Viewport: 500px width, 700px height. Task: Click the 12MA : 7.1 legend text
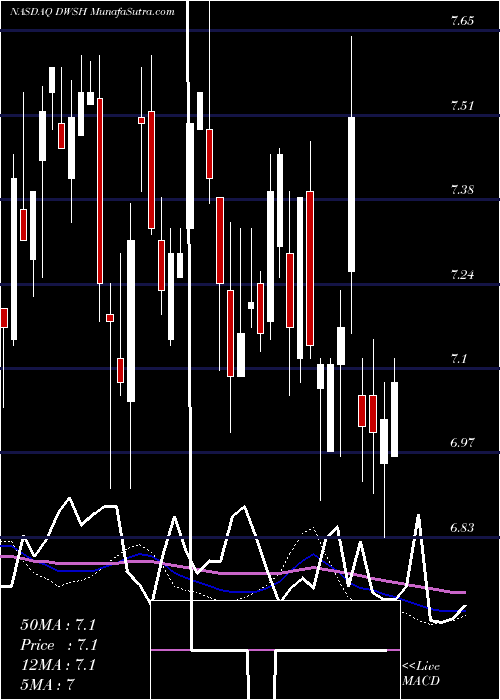[58, 665]
